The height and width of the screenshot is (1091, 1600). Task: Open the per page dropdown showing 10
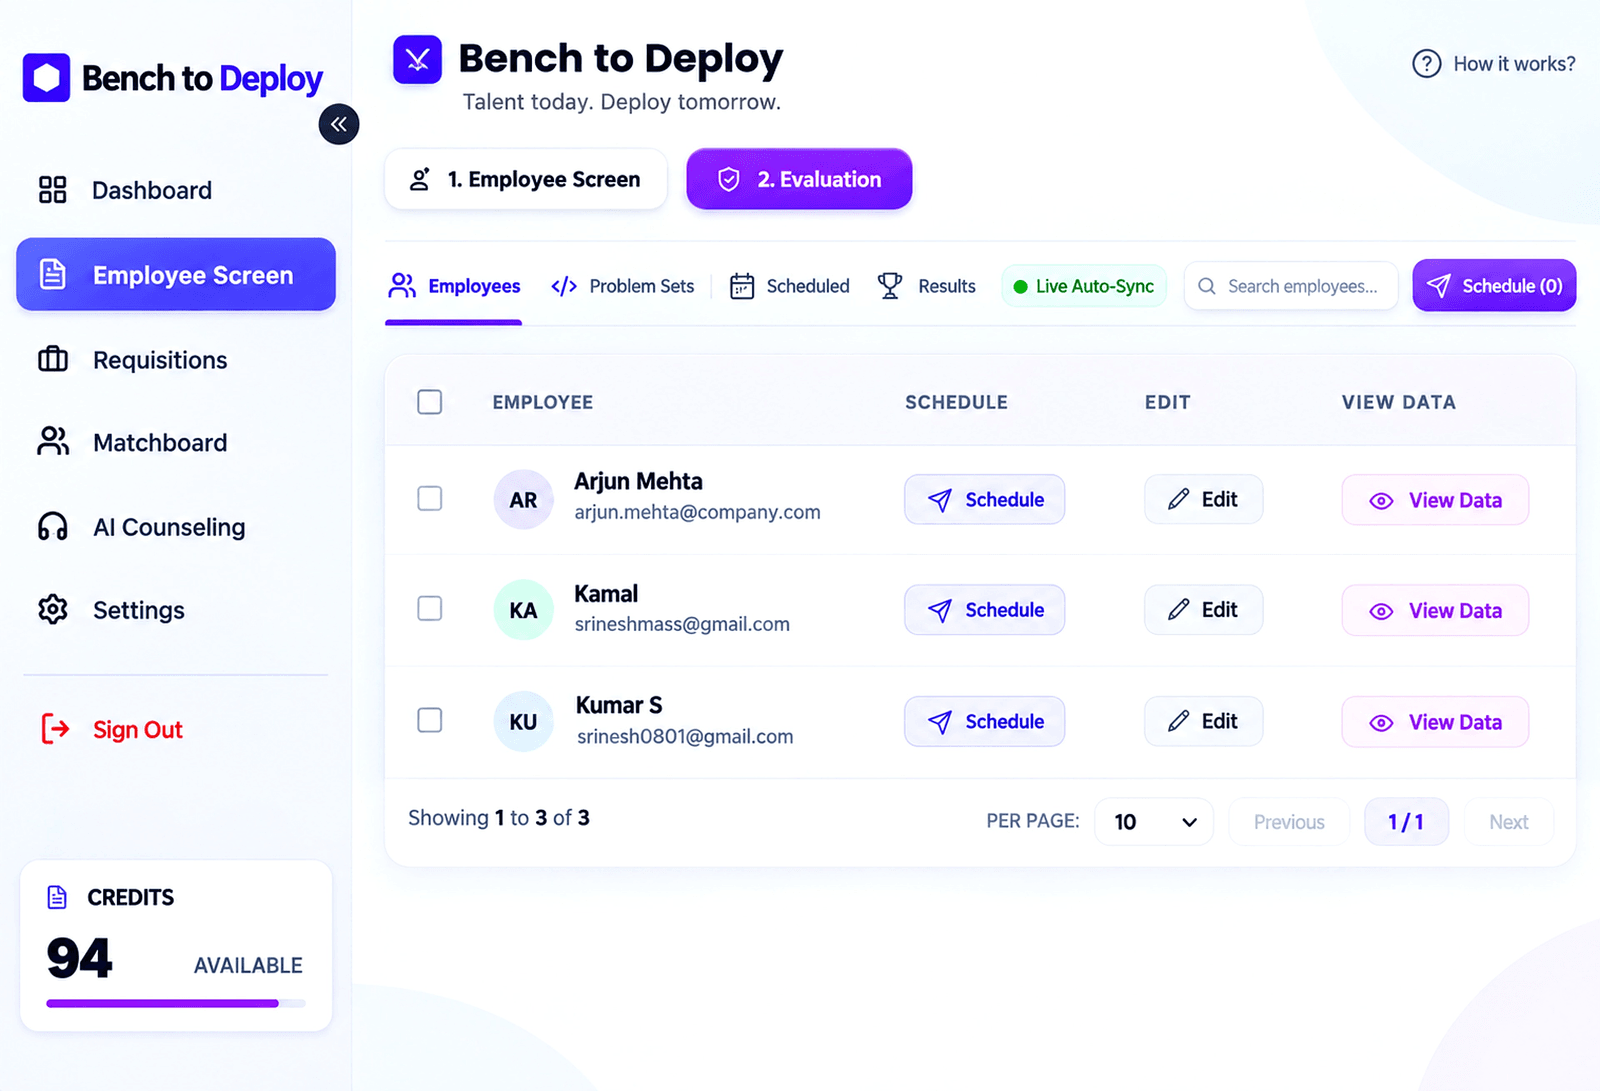pos(1154,822)
